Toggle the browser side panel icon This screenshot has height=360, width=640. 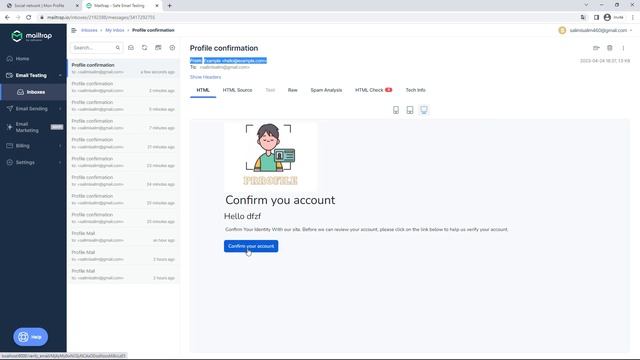596,18
